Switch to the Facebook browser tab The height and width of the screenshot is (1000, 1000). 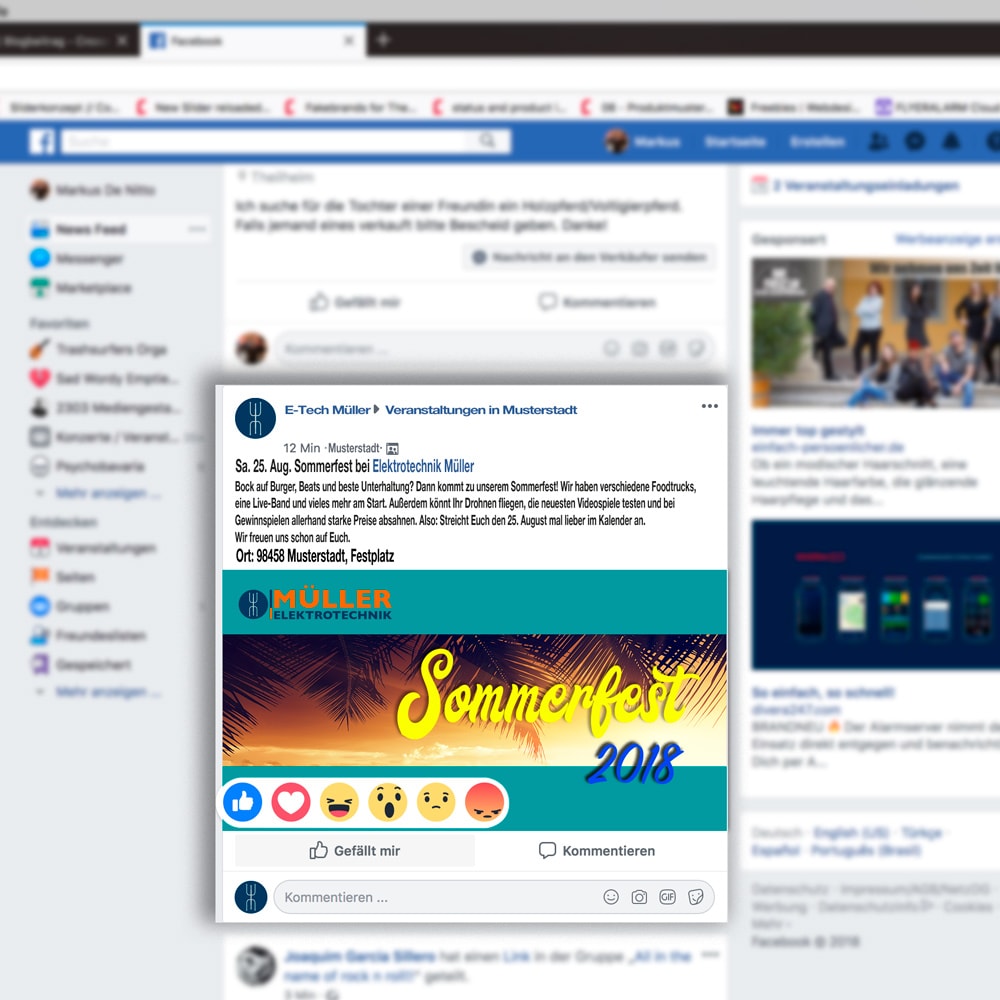tap(240, 41)
